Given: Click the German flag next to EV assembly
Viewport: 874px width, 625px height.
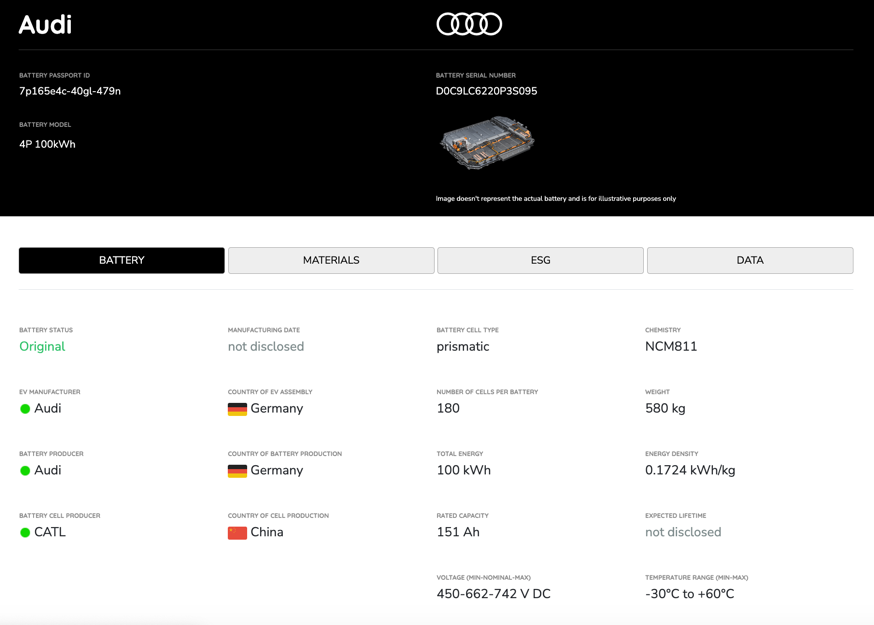Looking at the screenshot, I should pyautogui.click(x=237, y=409).
